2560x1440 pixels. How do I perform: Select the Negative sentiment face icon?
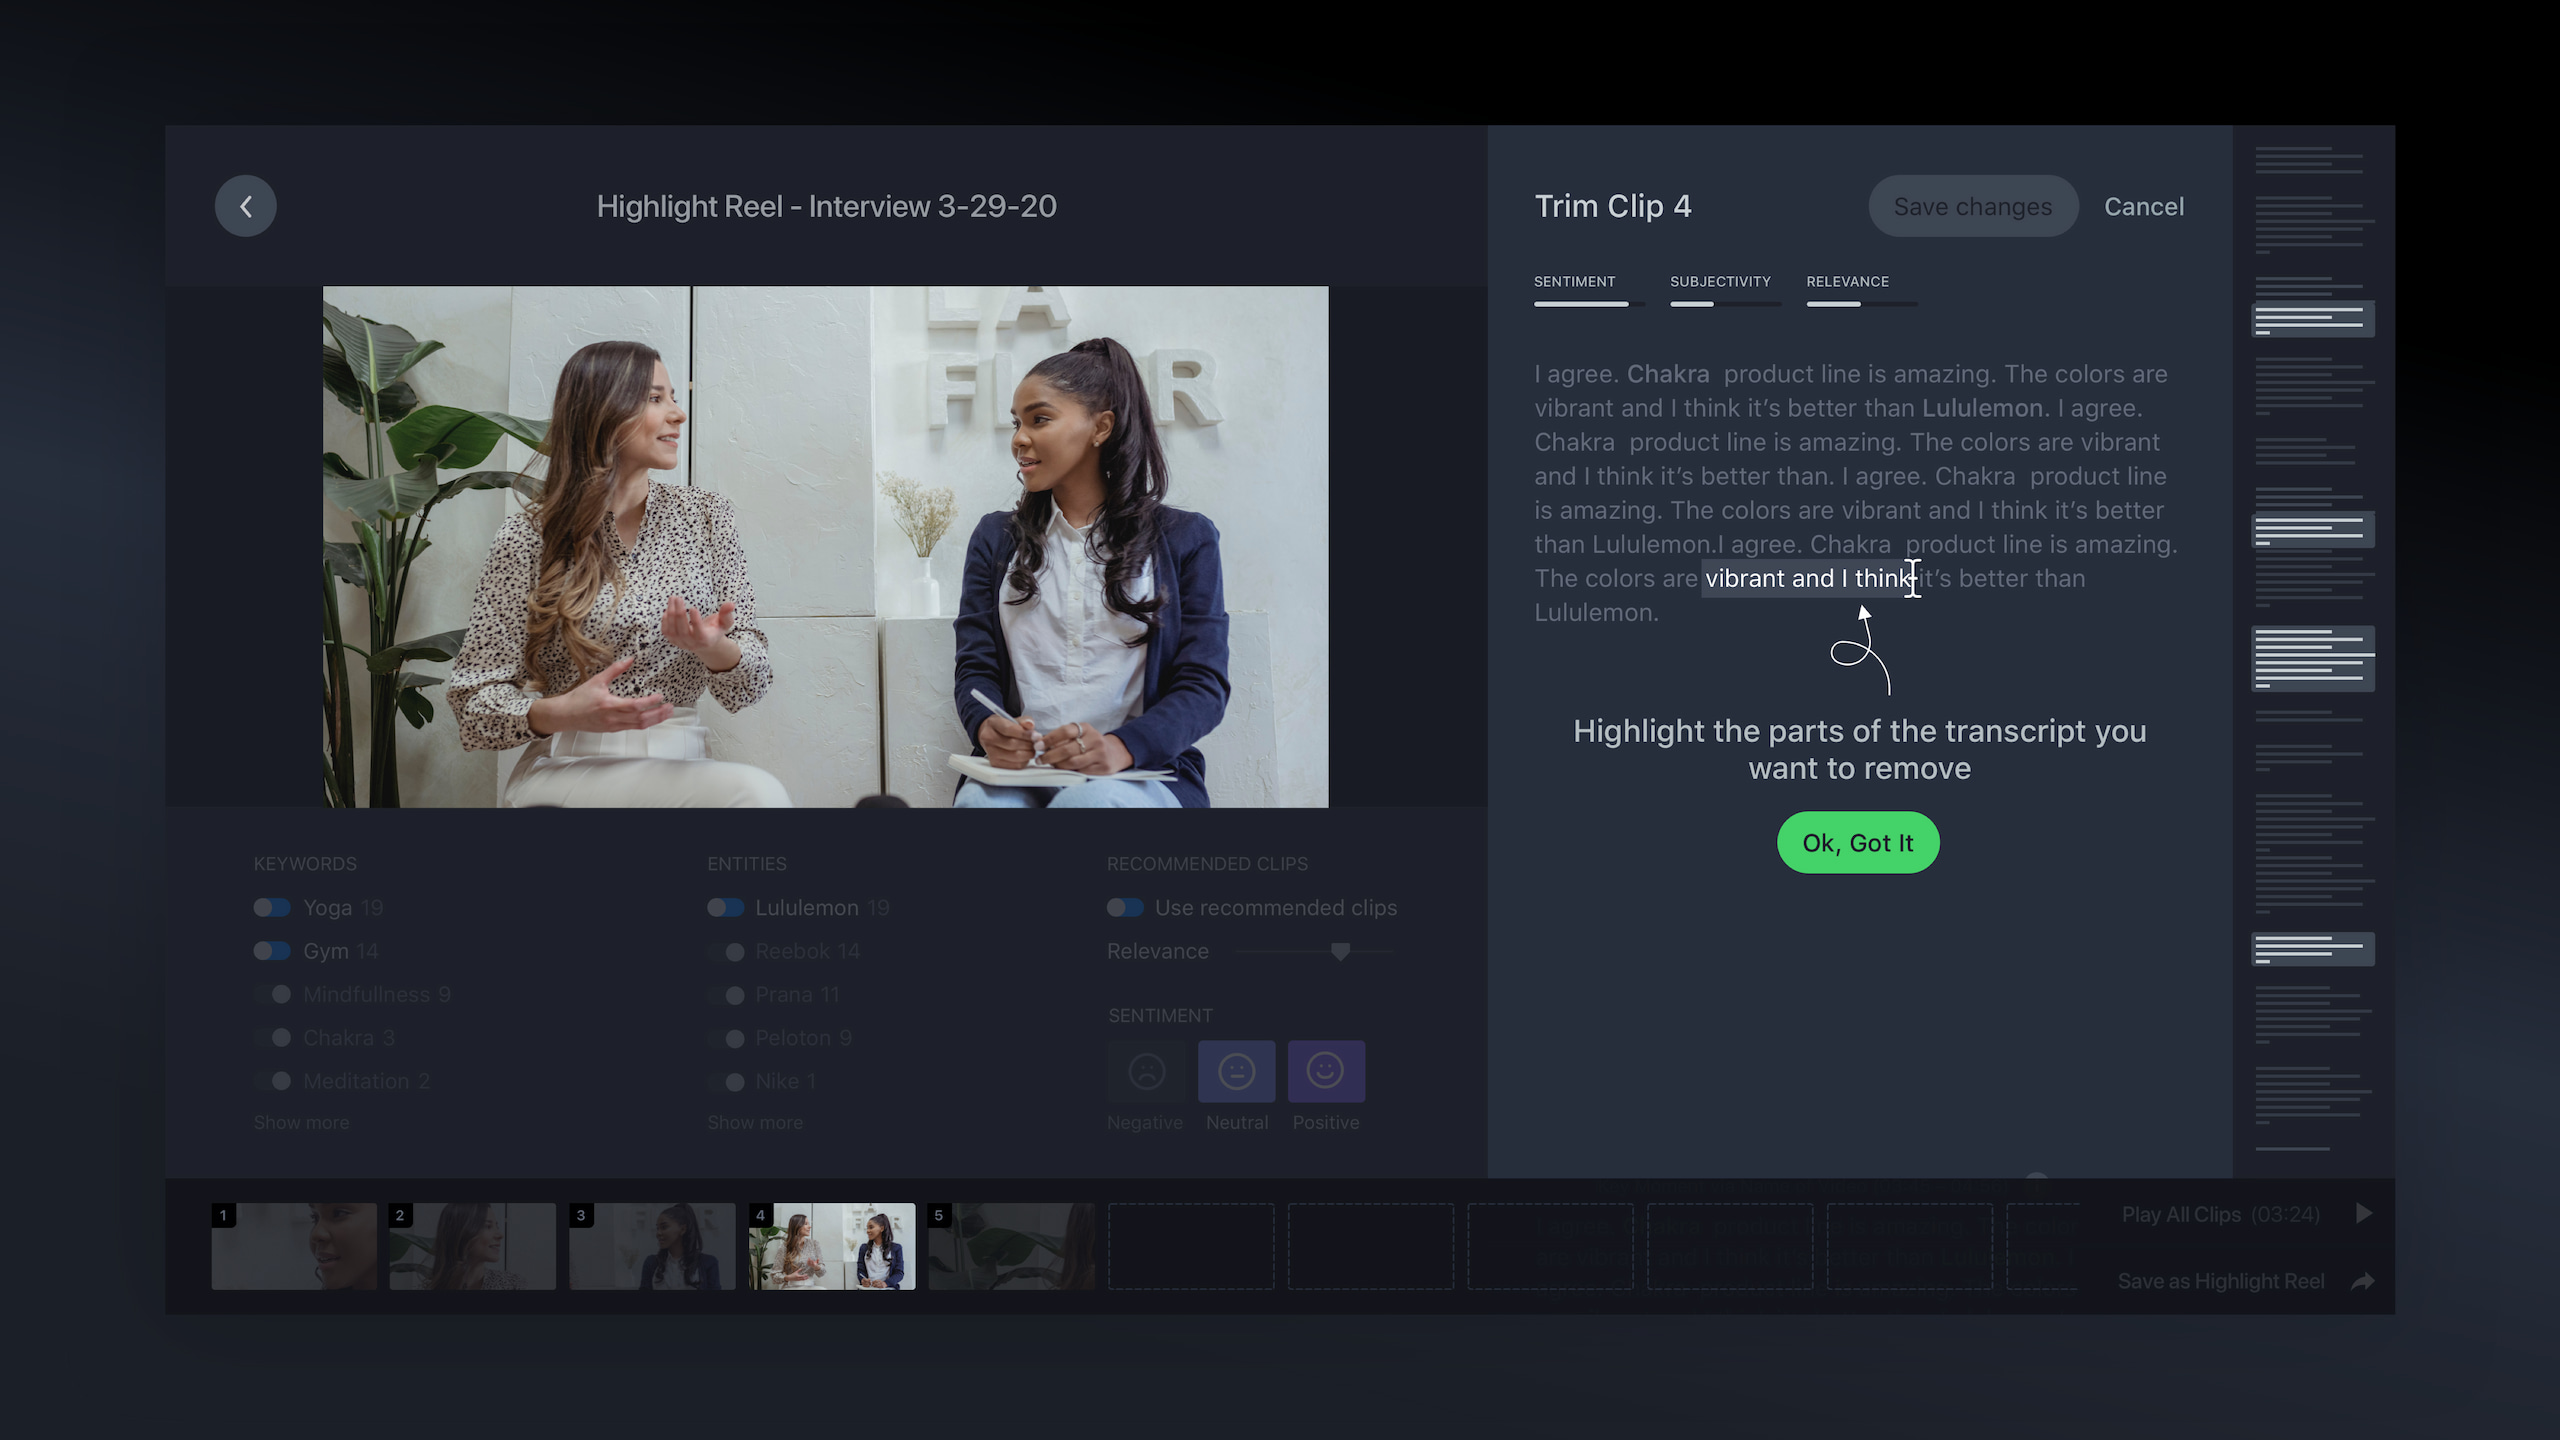click(x=1146, y=1071)
